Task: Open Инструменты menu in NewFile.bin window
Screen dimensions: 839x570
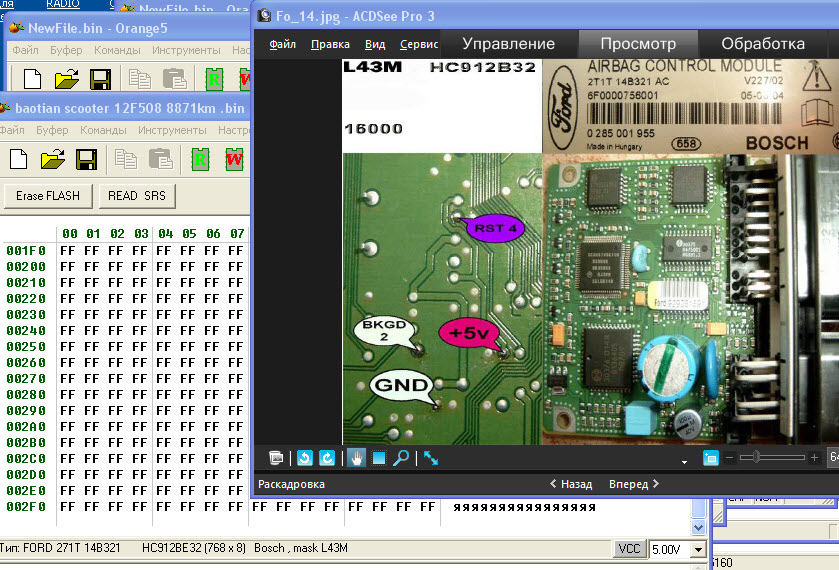Action: tap(186, 50)
